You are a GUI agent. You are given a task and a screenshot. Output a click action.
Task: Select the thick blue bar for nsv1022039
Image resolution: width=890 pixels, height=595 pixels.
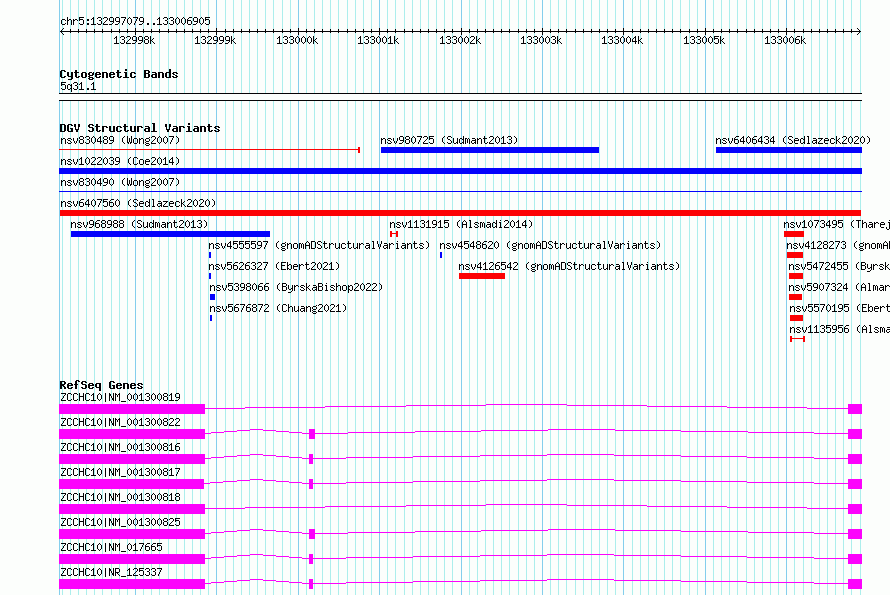tap(460, 171)
